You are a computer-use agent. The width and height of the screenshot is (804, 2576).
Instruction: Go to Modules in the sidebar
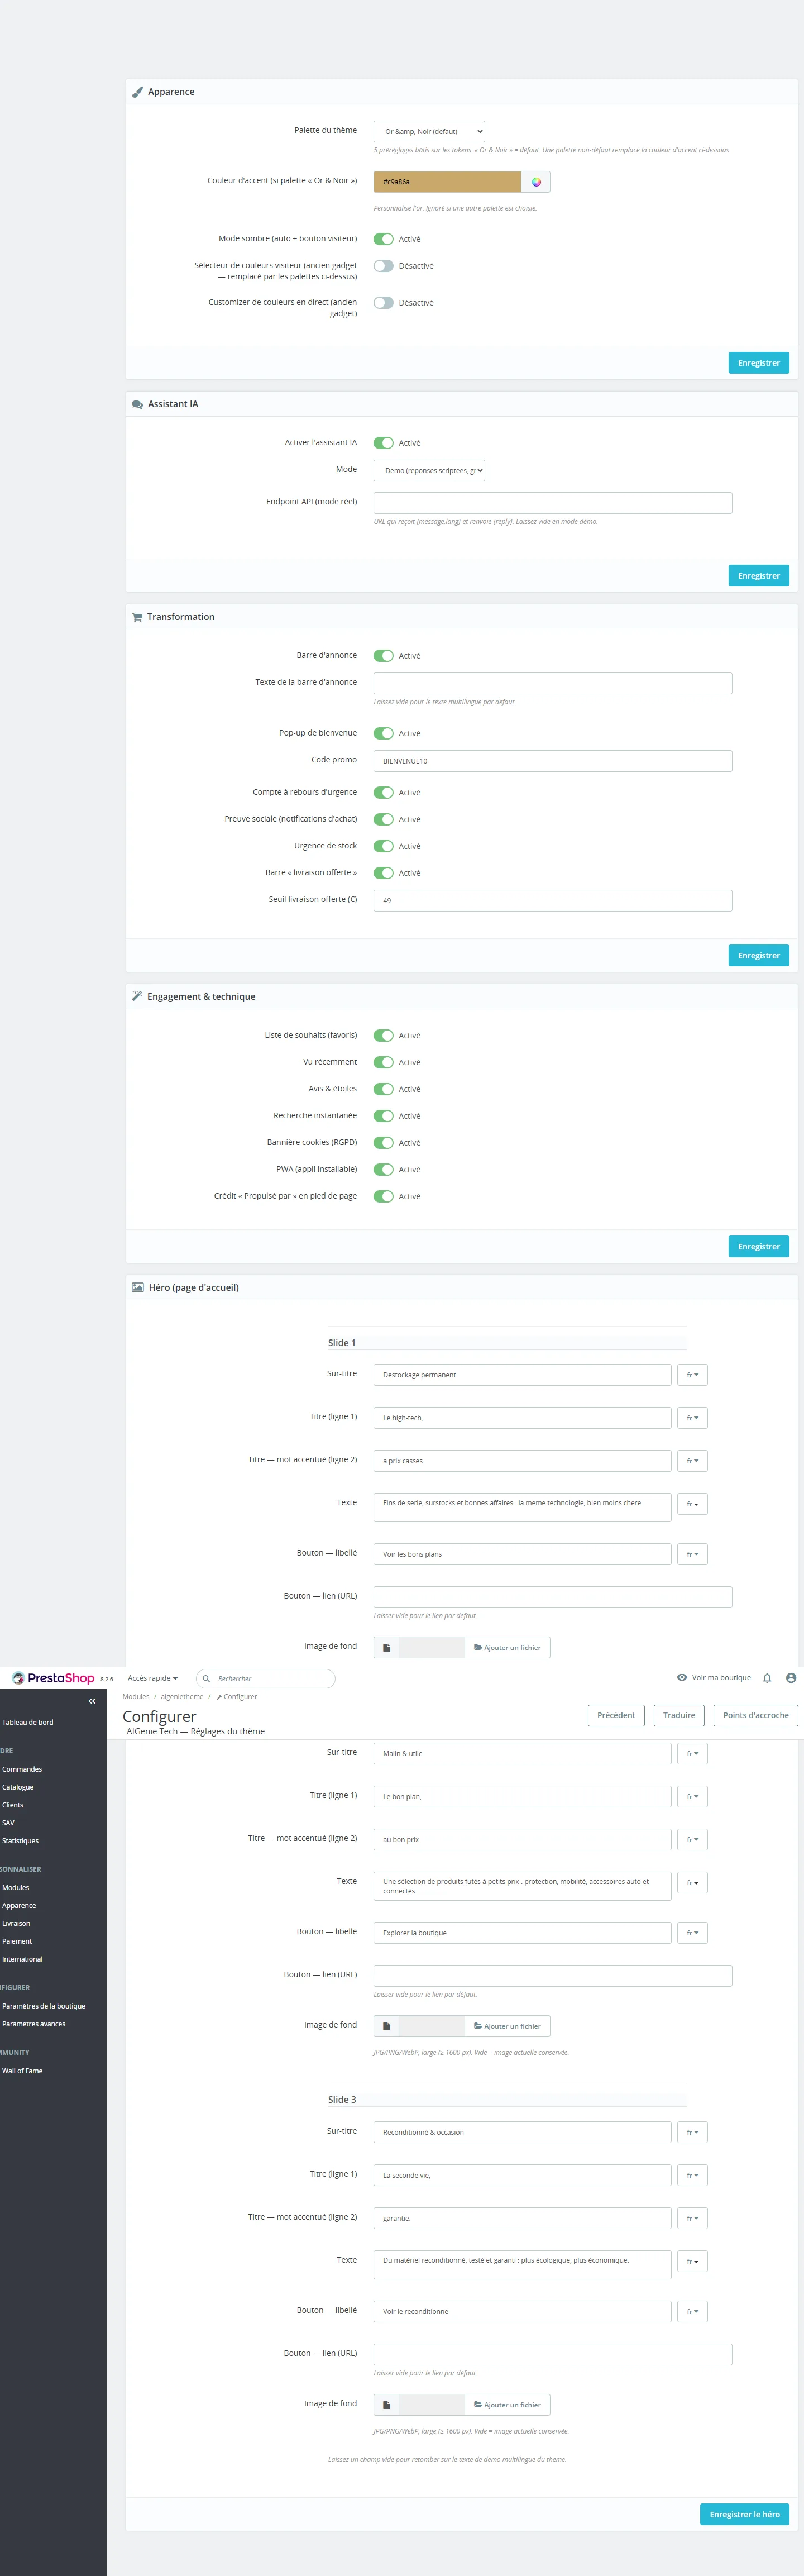(x=16, y=1888)
